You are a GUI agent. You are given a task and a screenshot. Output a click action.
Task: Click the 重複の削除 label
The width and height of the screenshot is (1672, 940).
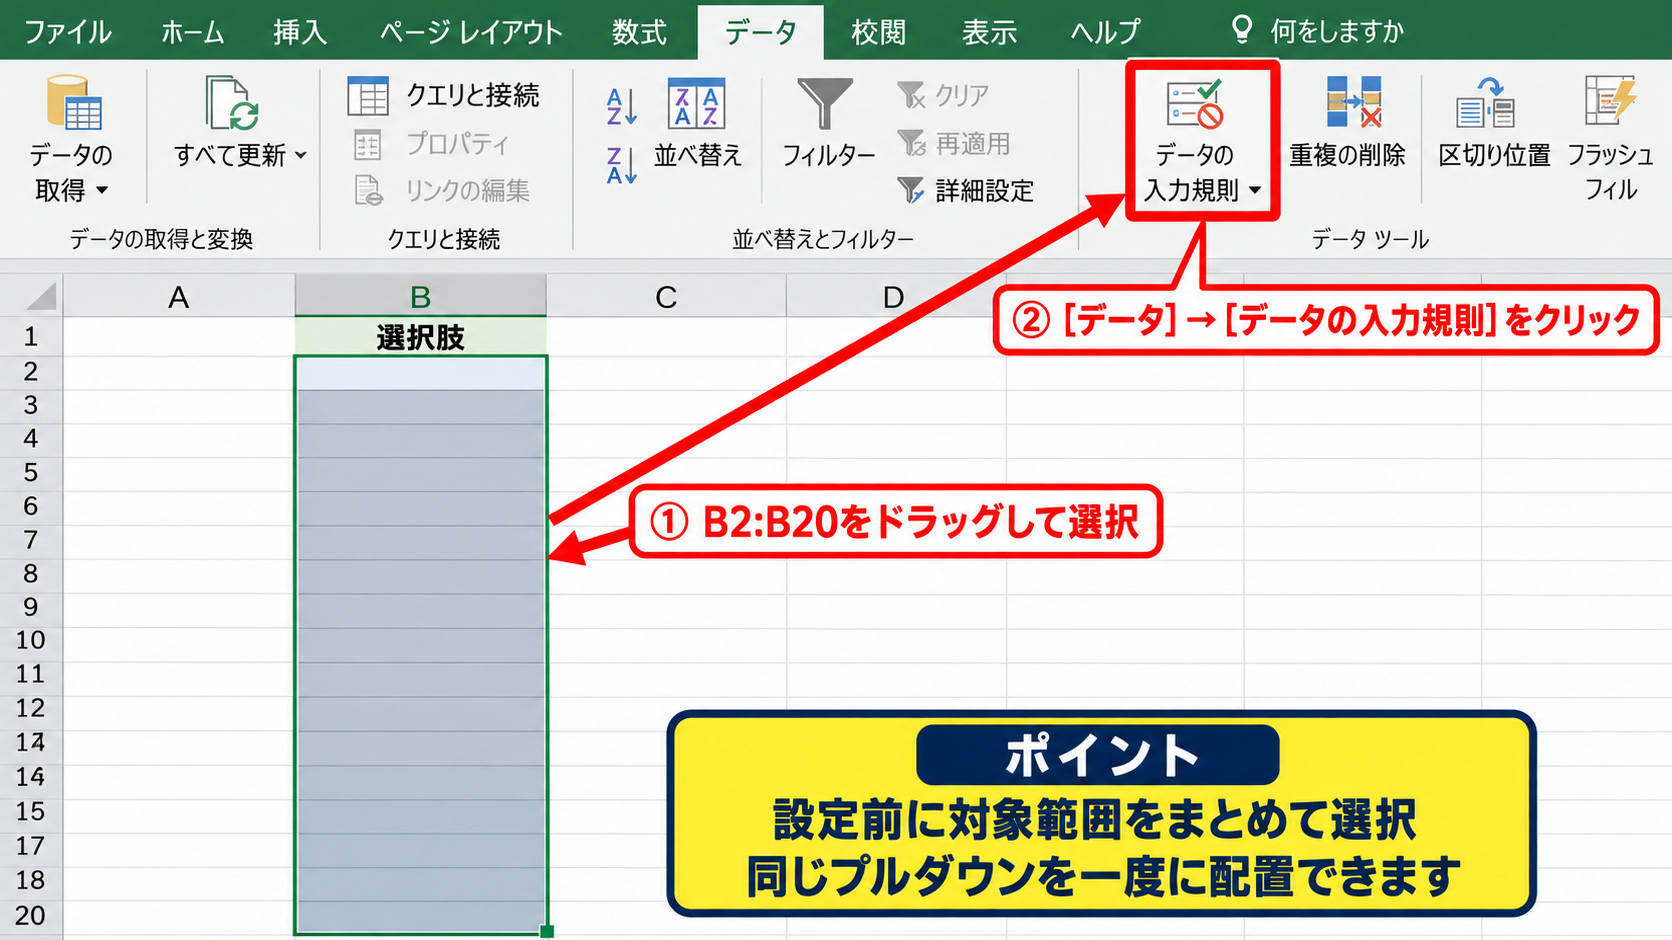1347,155
